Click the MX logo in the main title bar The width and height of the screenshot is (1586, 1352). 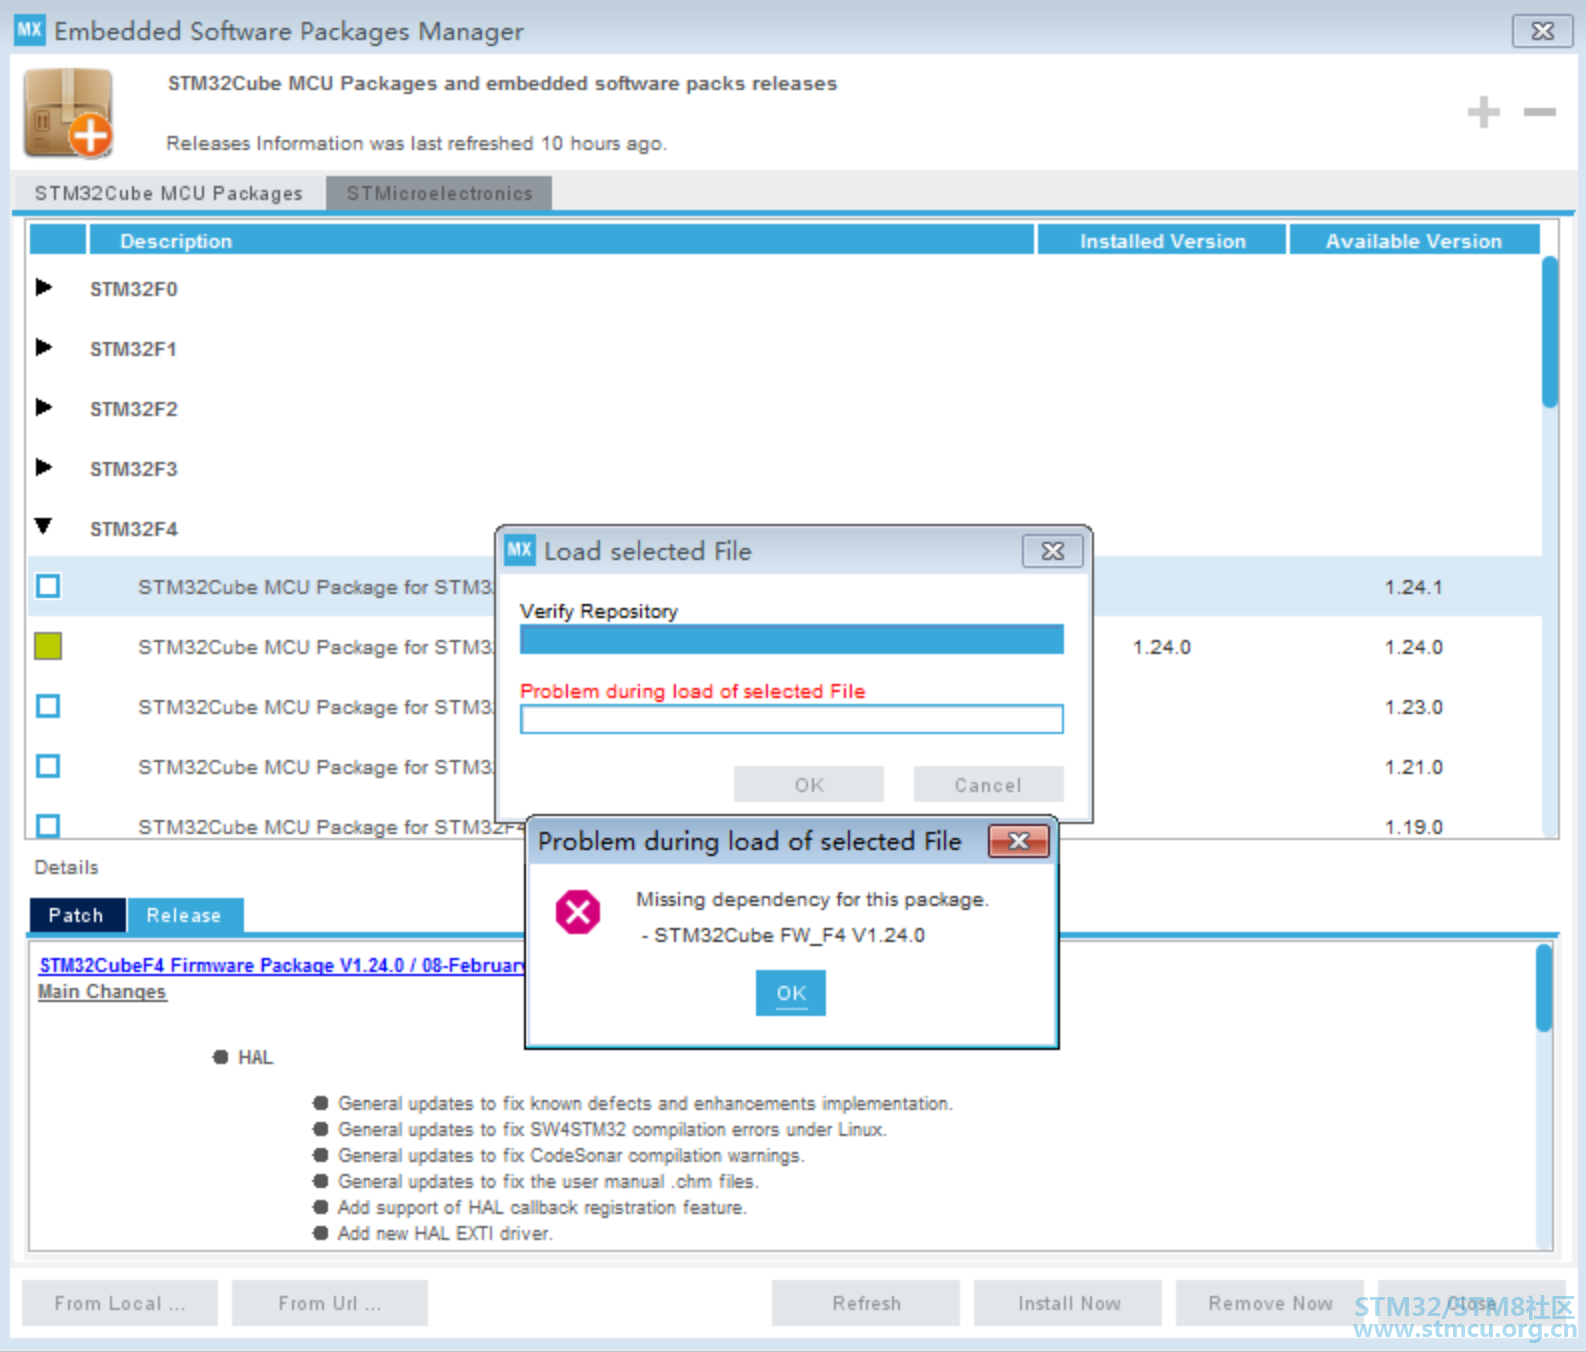[x=29, y=30]
